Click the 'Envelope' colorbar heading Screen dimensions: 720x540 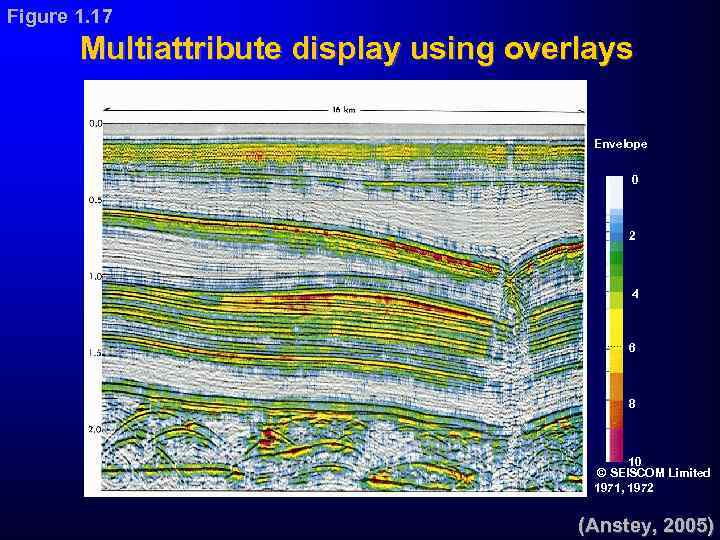click(x=621, y=144)
